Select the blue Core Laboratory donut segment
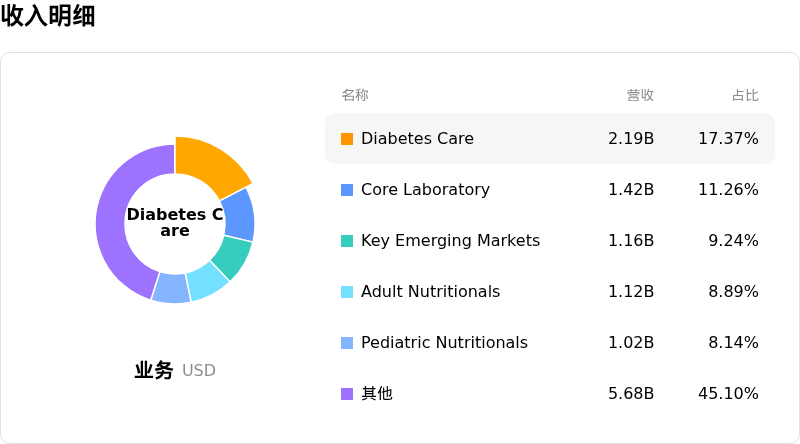800x444 pixels. tap(239, 215)
